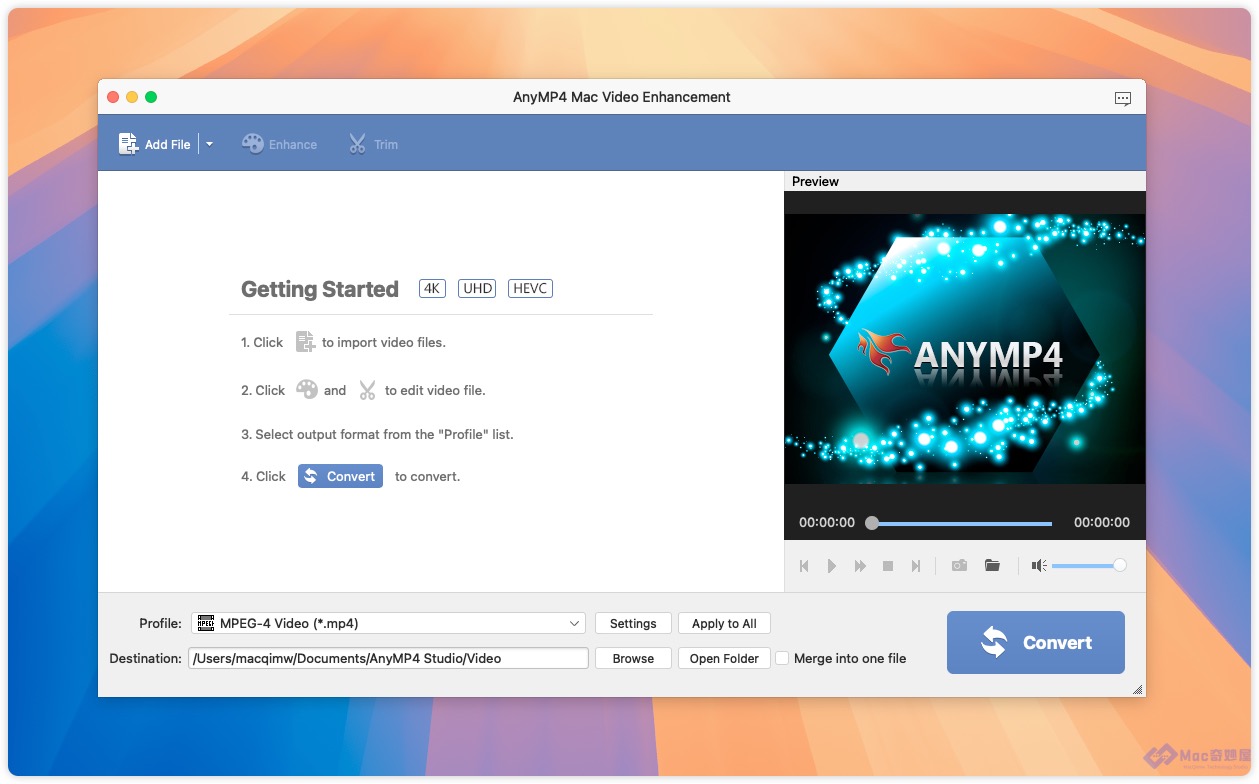Click the 4K badge
1259x784 pixels.
432,288
